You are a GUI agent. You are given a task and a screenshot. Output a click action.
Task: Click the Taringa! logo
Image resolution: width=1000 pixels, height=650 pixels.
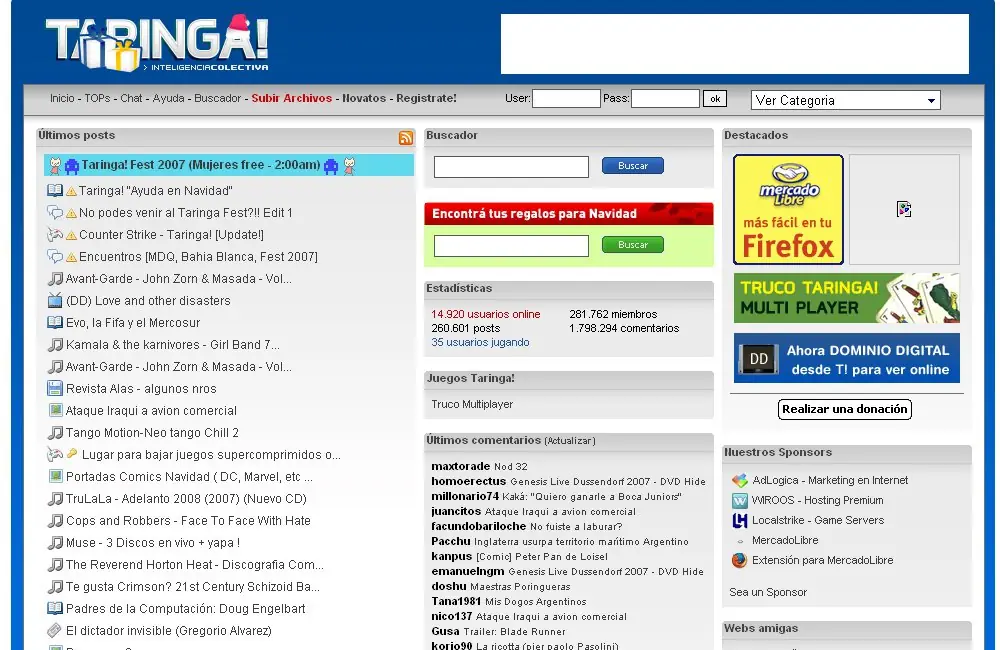coord(158,43)
